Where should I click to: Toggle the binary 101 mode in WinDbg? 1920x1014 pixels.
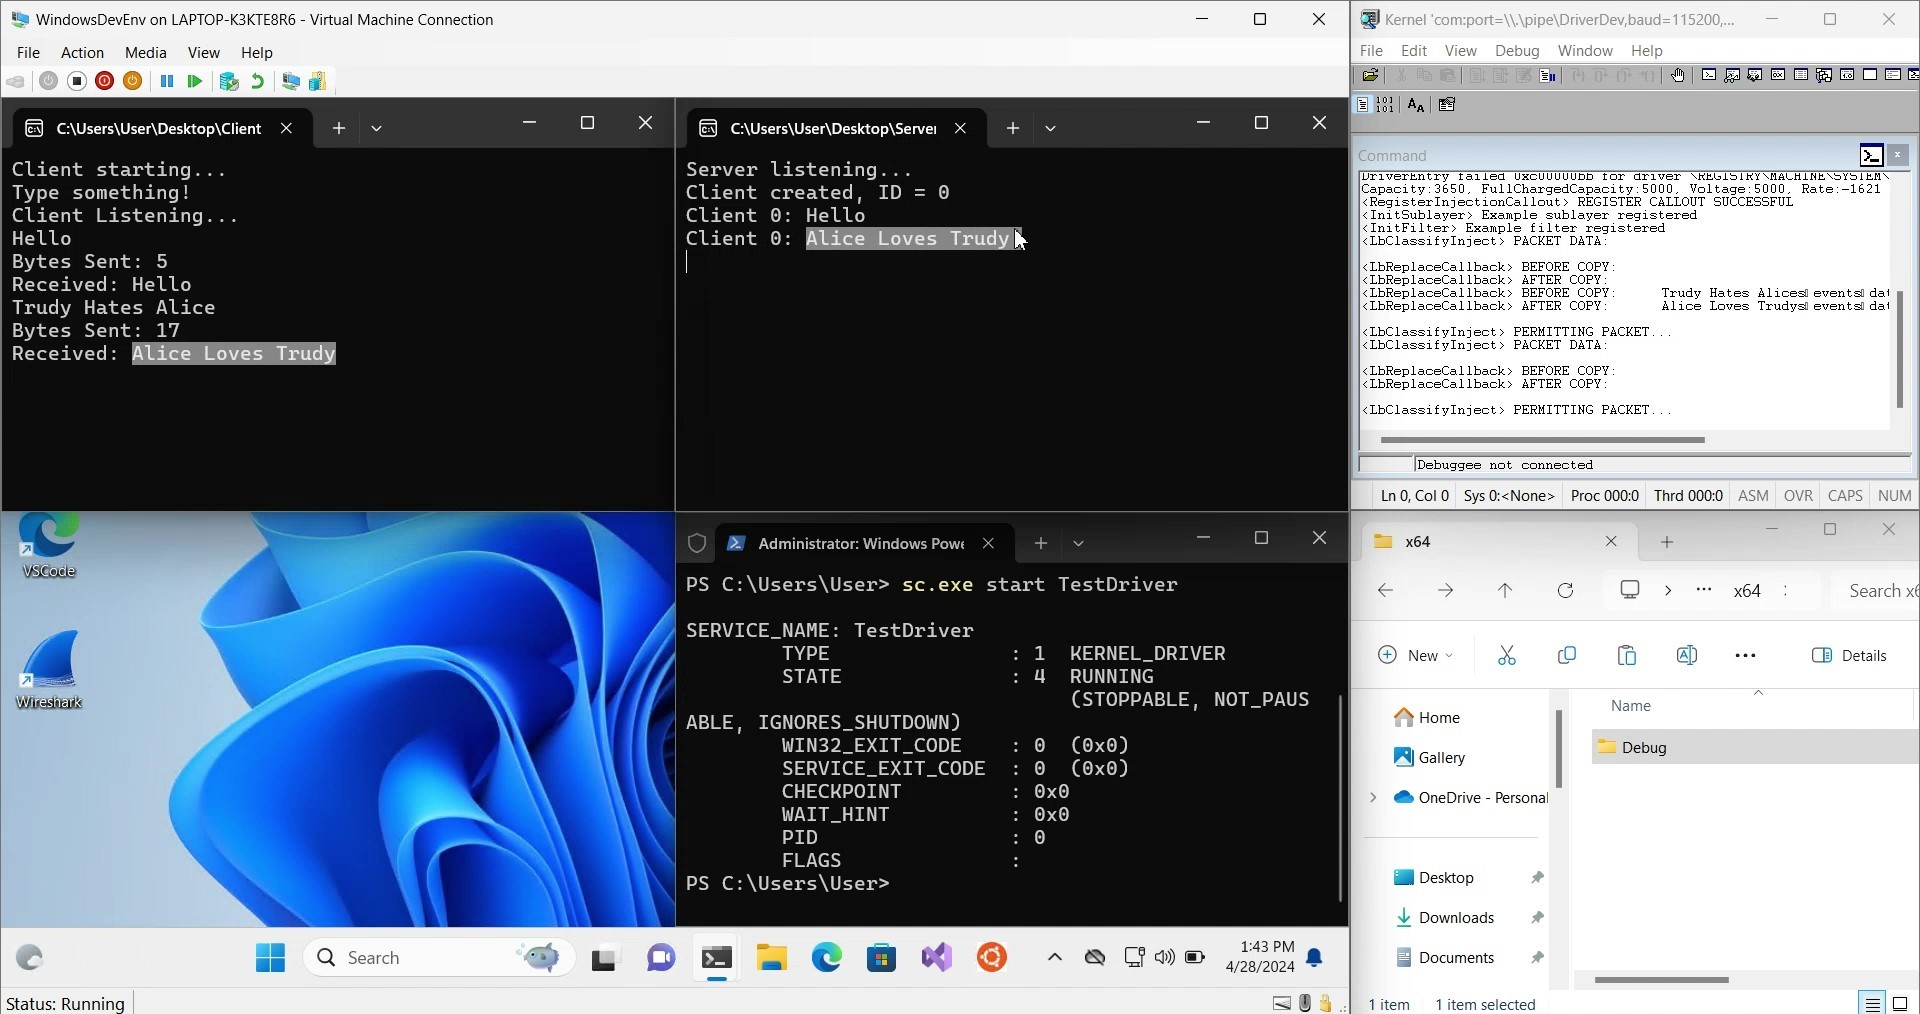(1385, 105)
